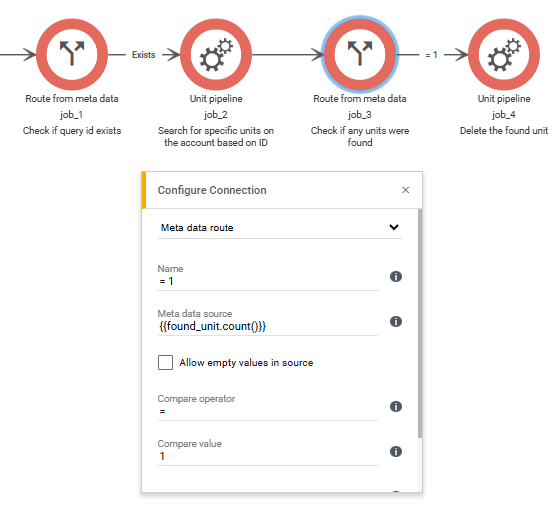Screen dimensions: 560x505
Task: Edit the Compare value field
Action: (268, 456)
